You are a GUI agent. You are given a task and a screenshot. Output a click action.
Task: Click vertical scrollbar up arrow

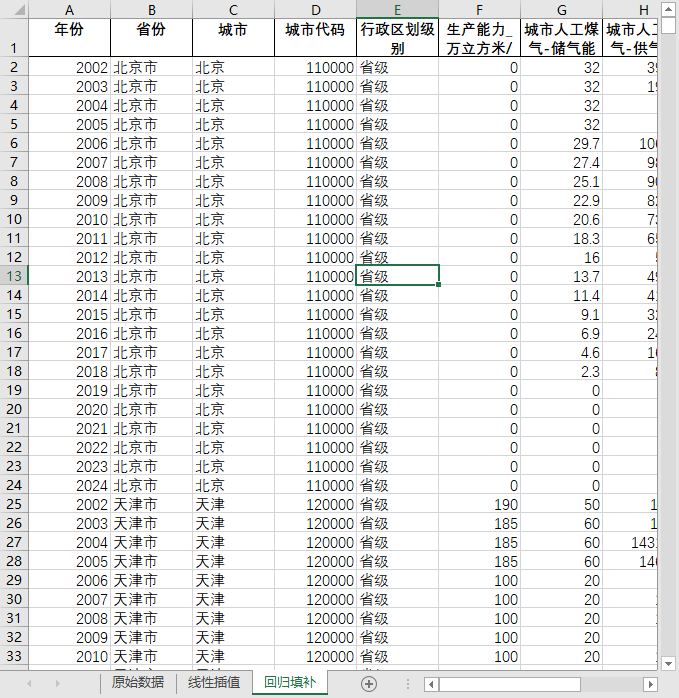[x=668, y=9]
